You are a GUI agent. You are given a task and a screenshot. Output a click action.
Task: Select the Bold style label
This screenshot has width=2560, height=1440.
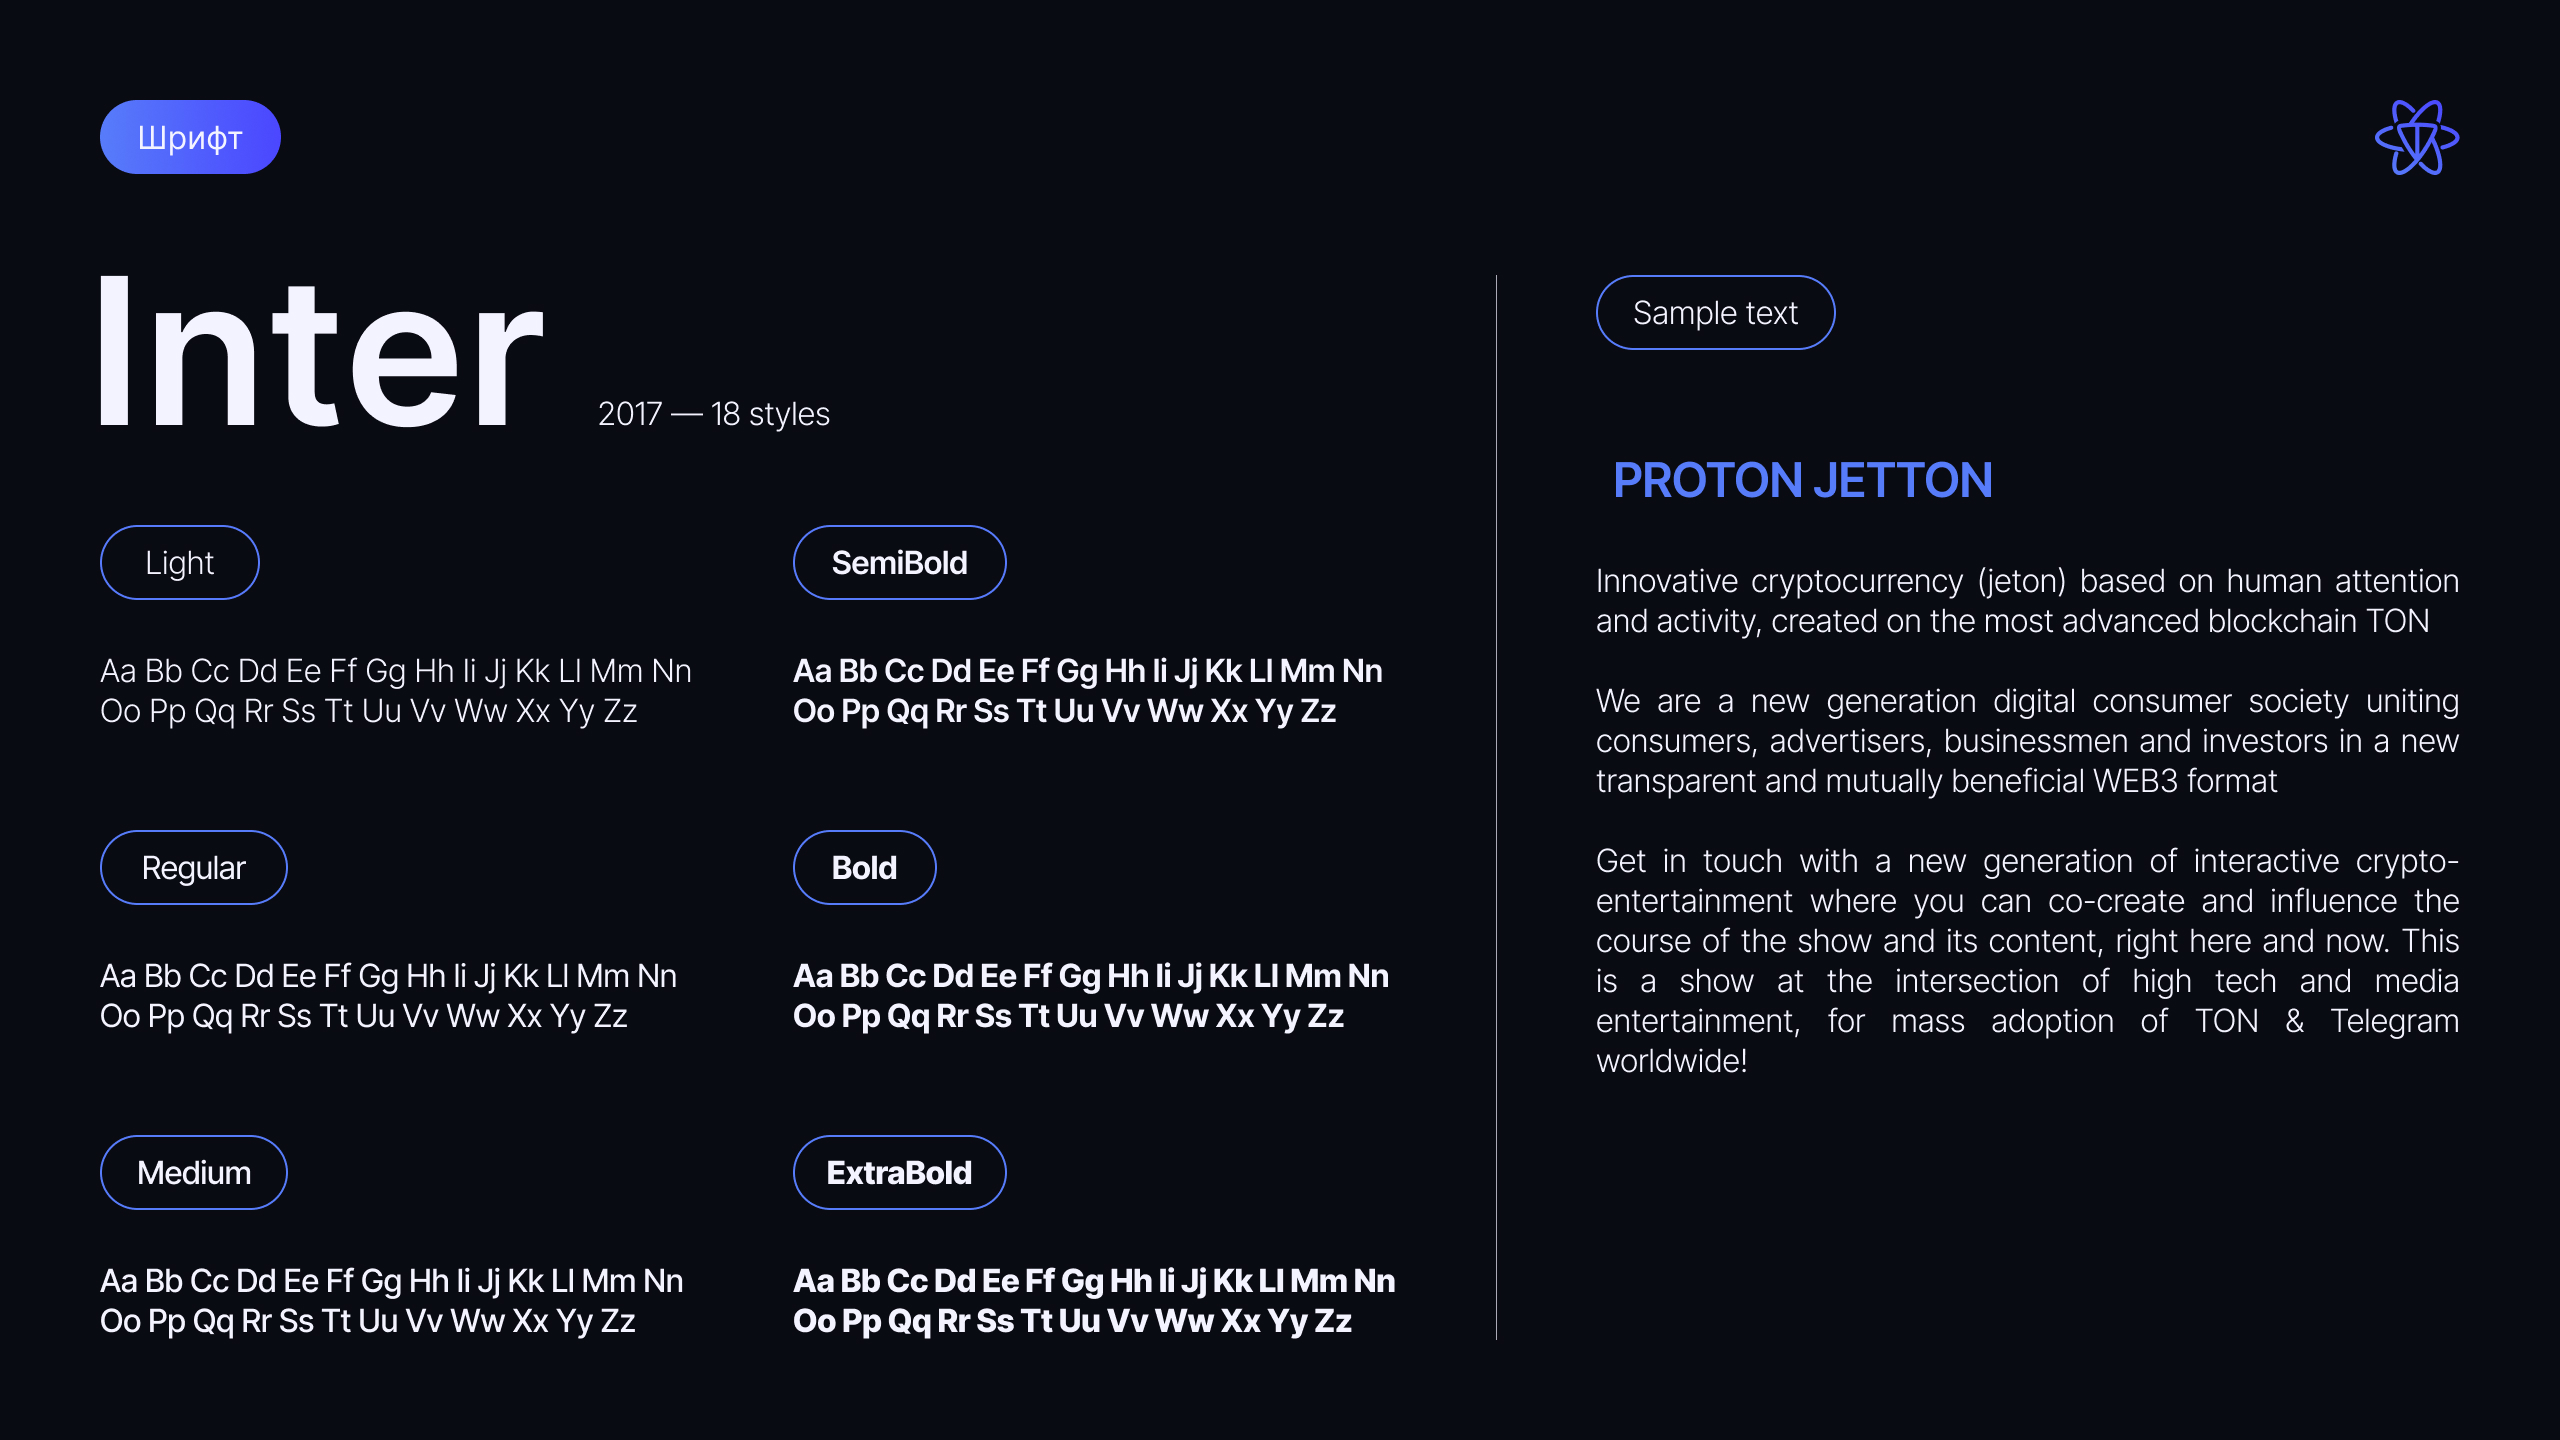864,868
